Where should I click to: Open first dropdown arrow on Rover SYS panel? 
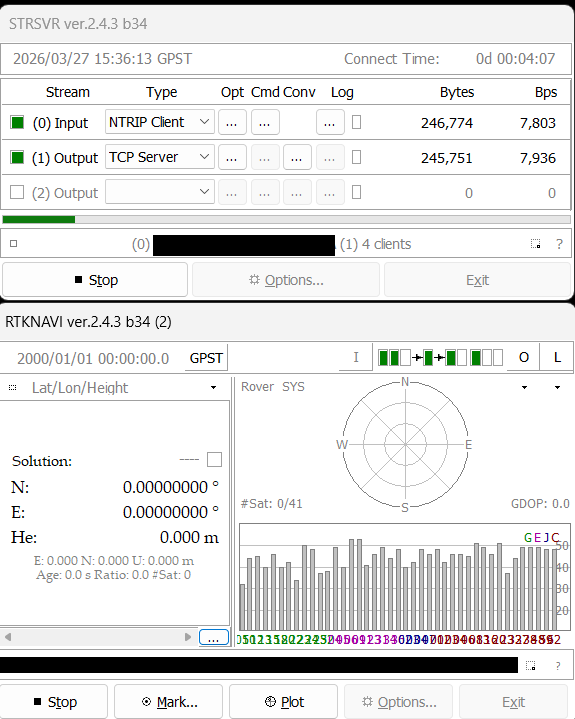[525, 387]
